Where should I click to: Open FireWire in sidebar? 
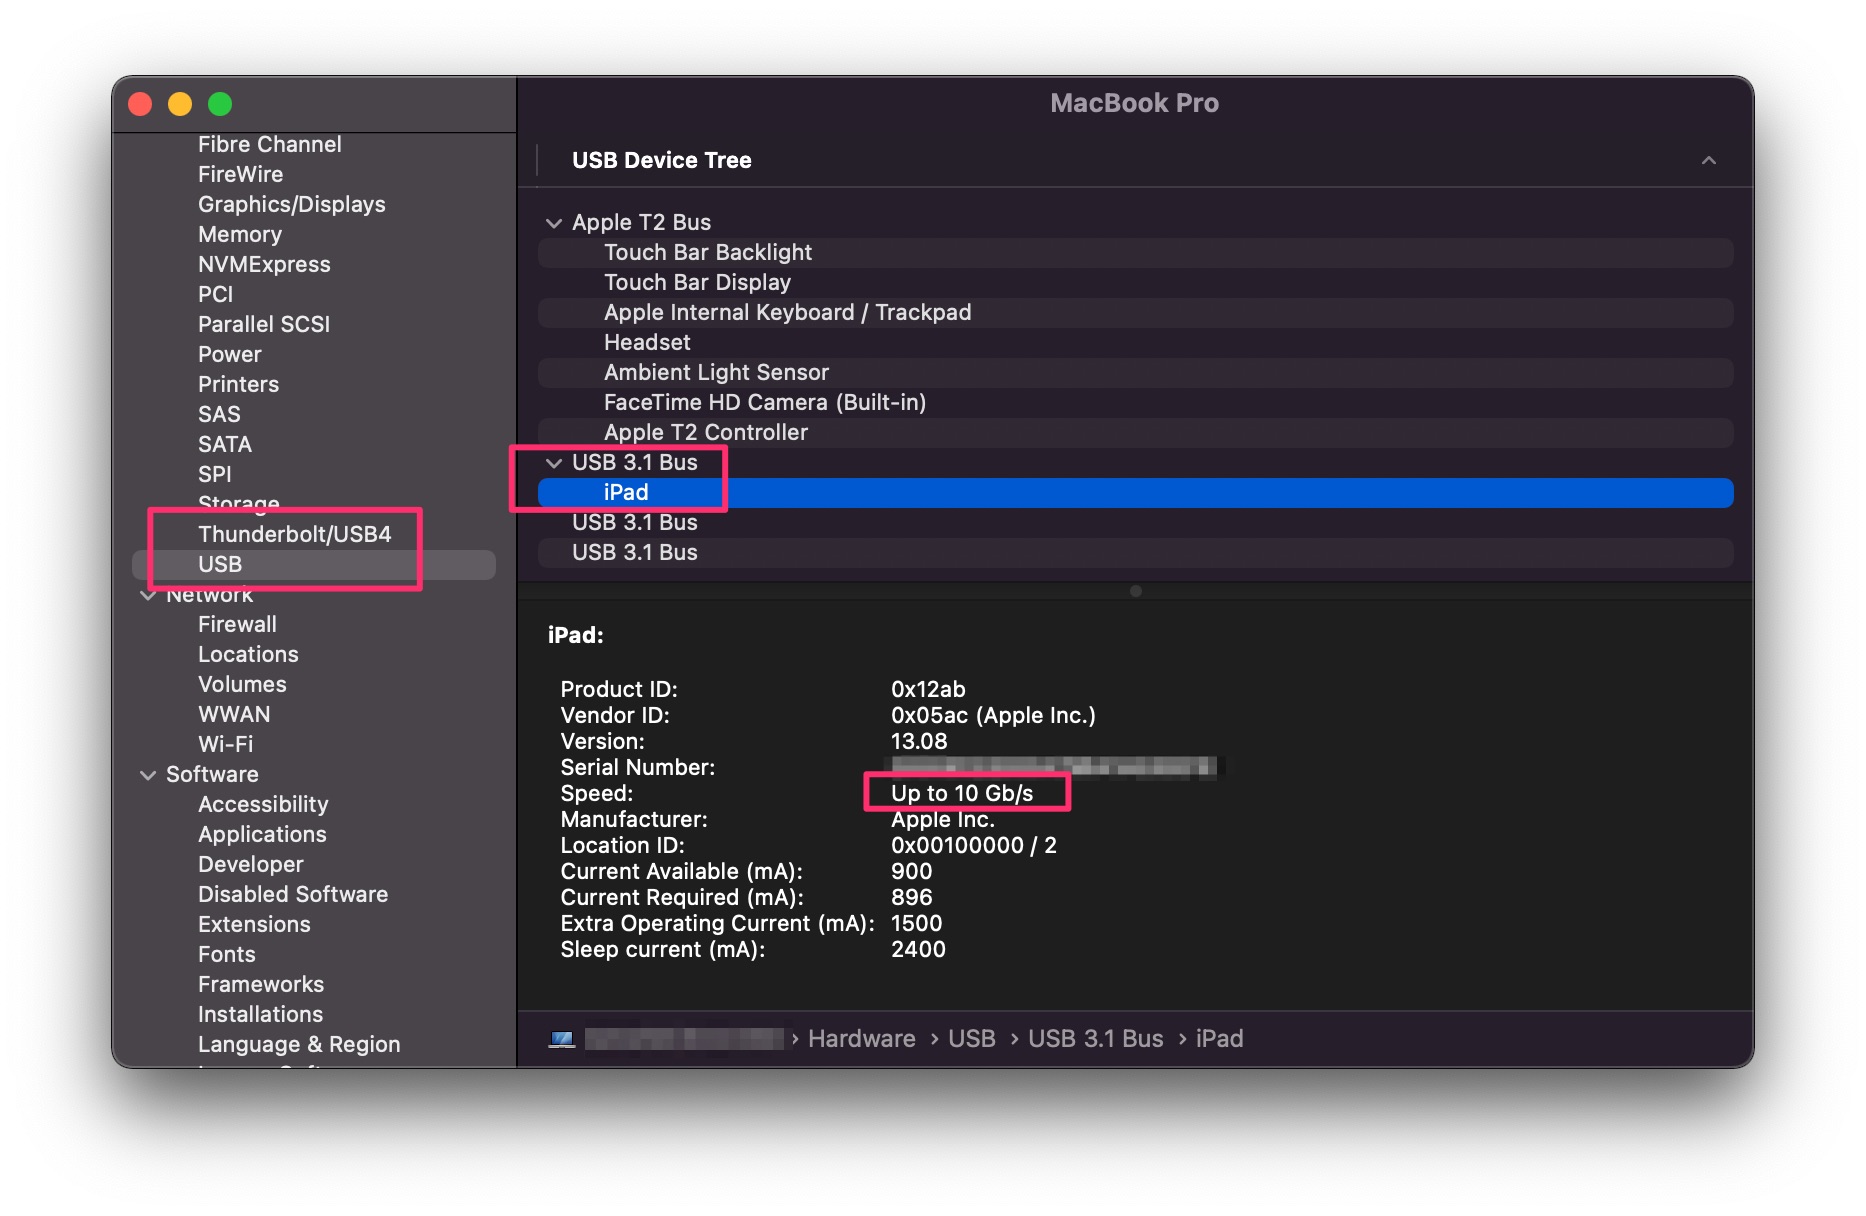click(x=240, y=175)
